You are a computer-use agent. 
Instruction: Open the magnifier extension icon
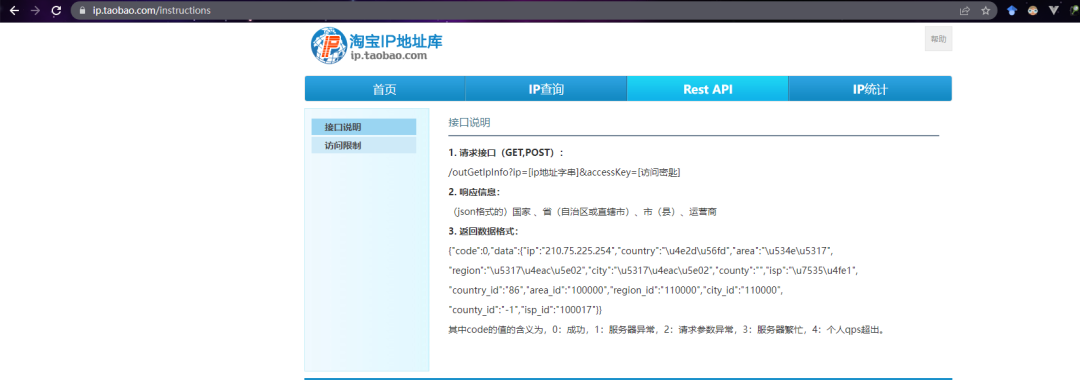click(x=1075, y=11)
